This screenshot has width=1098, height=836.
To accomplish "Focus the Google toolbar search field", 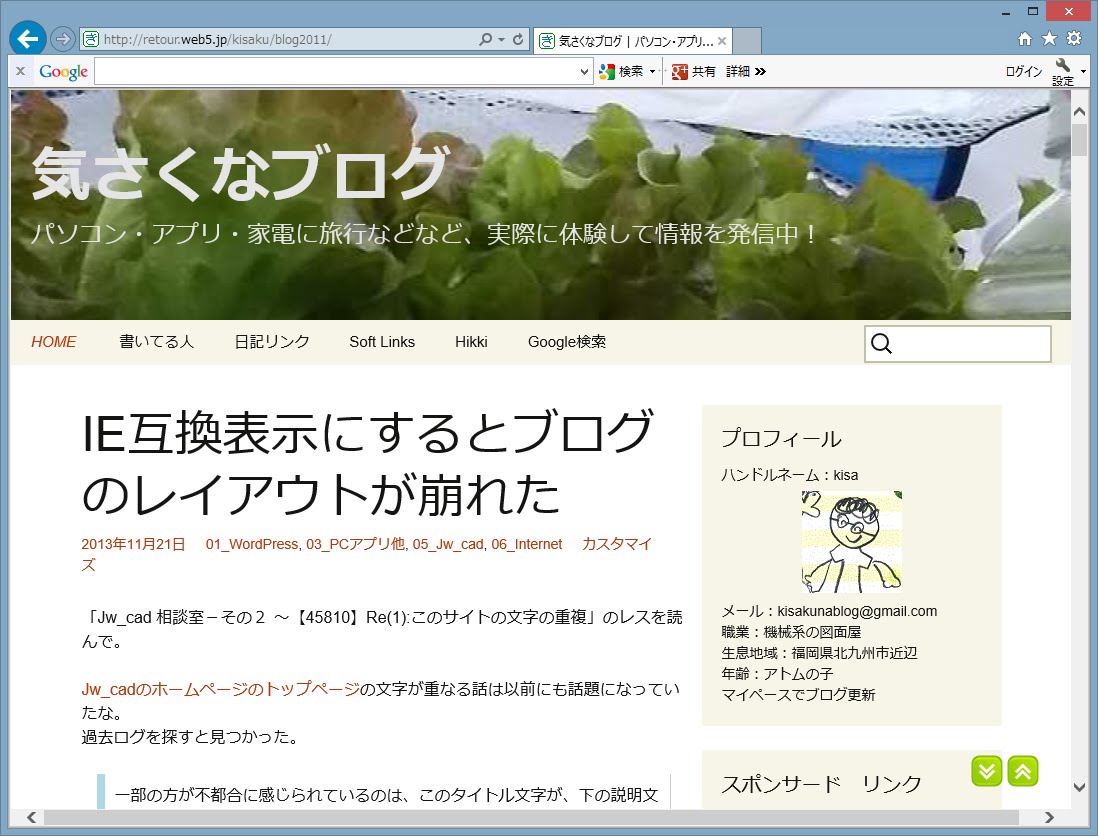I will [338, 71].
